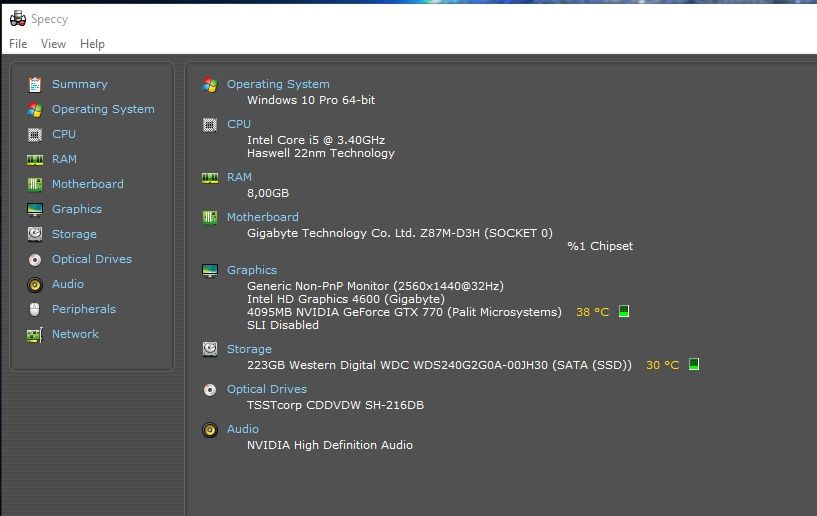
Task: Click the Graphics heading link in summary
Action: tap(252, 270)
